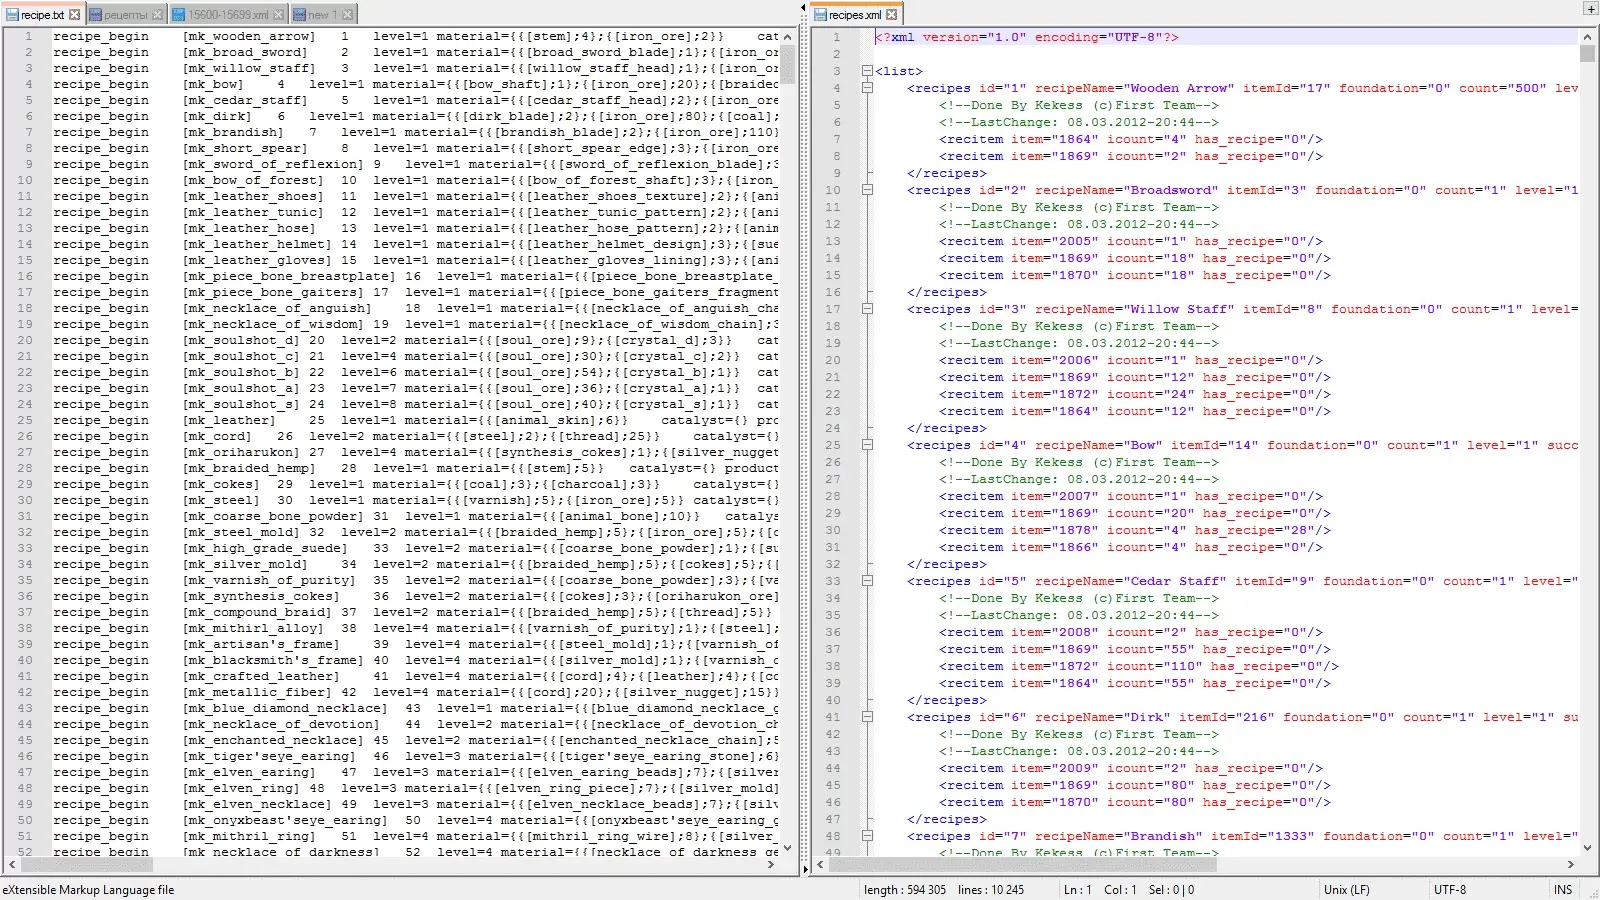Click [mk_mithirl_alloy] in recipe.txt
The width and height of the screenshot is (1600, 900).
pyautogui.click(x=252, y=628)
